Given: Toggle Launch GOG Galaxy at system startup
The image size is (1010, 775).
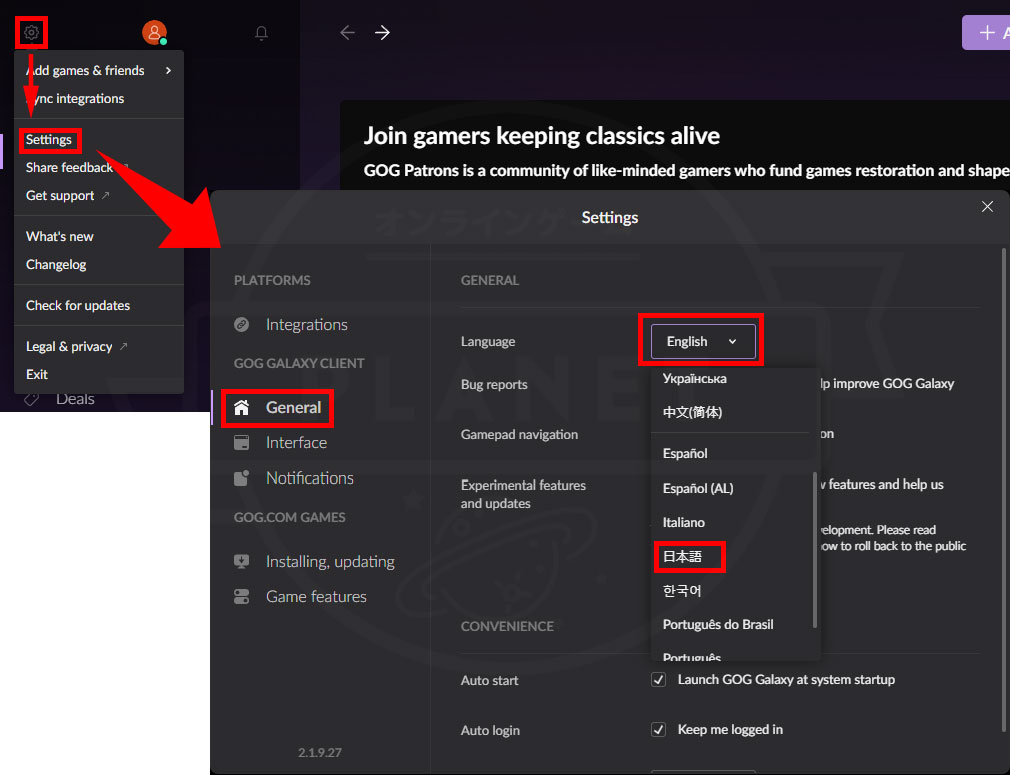Looking at the screenshot, I should click(x=658, y=680).
